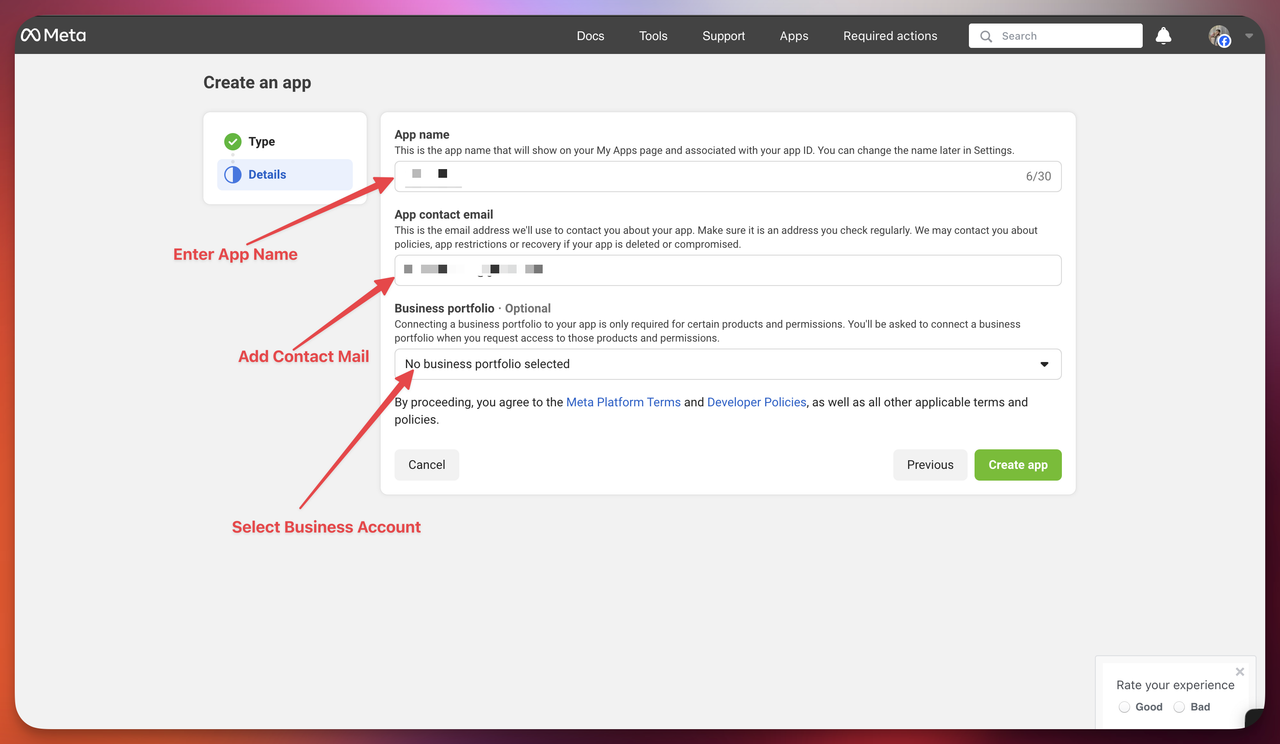Click the Cancel button
1280x744 pixels.
427,465
